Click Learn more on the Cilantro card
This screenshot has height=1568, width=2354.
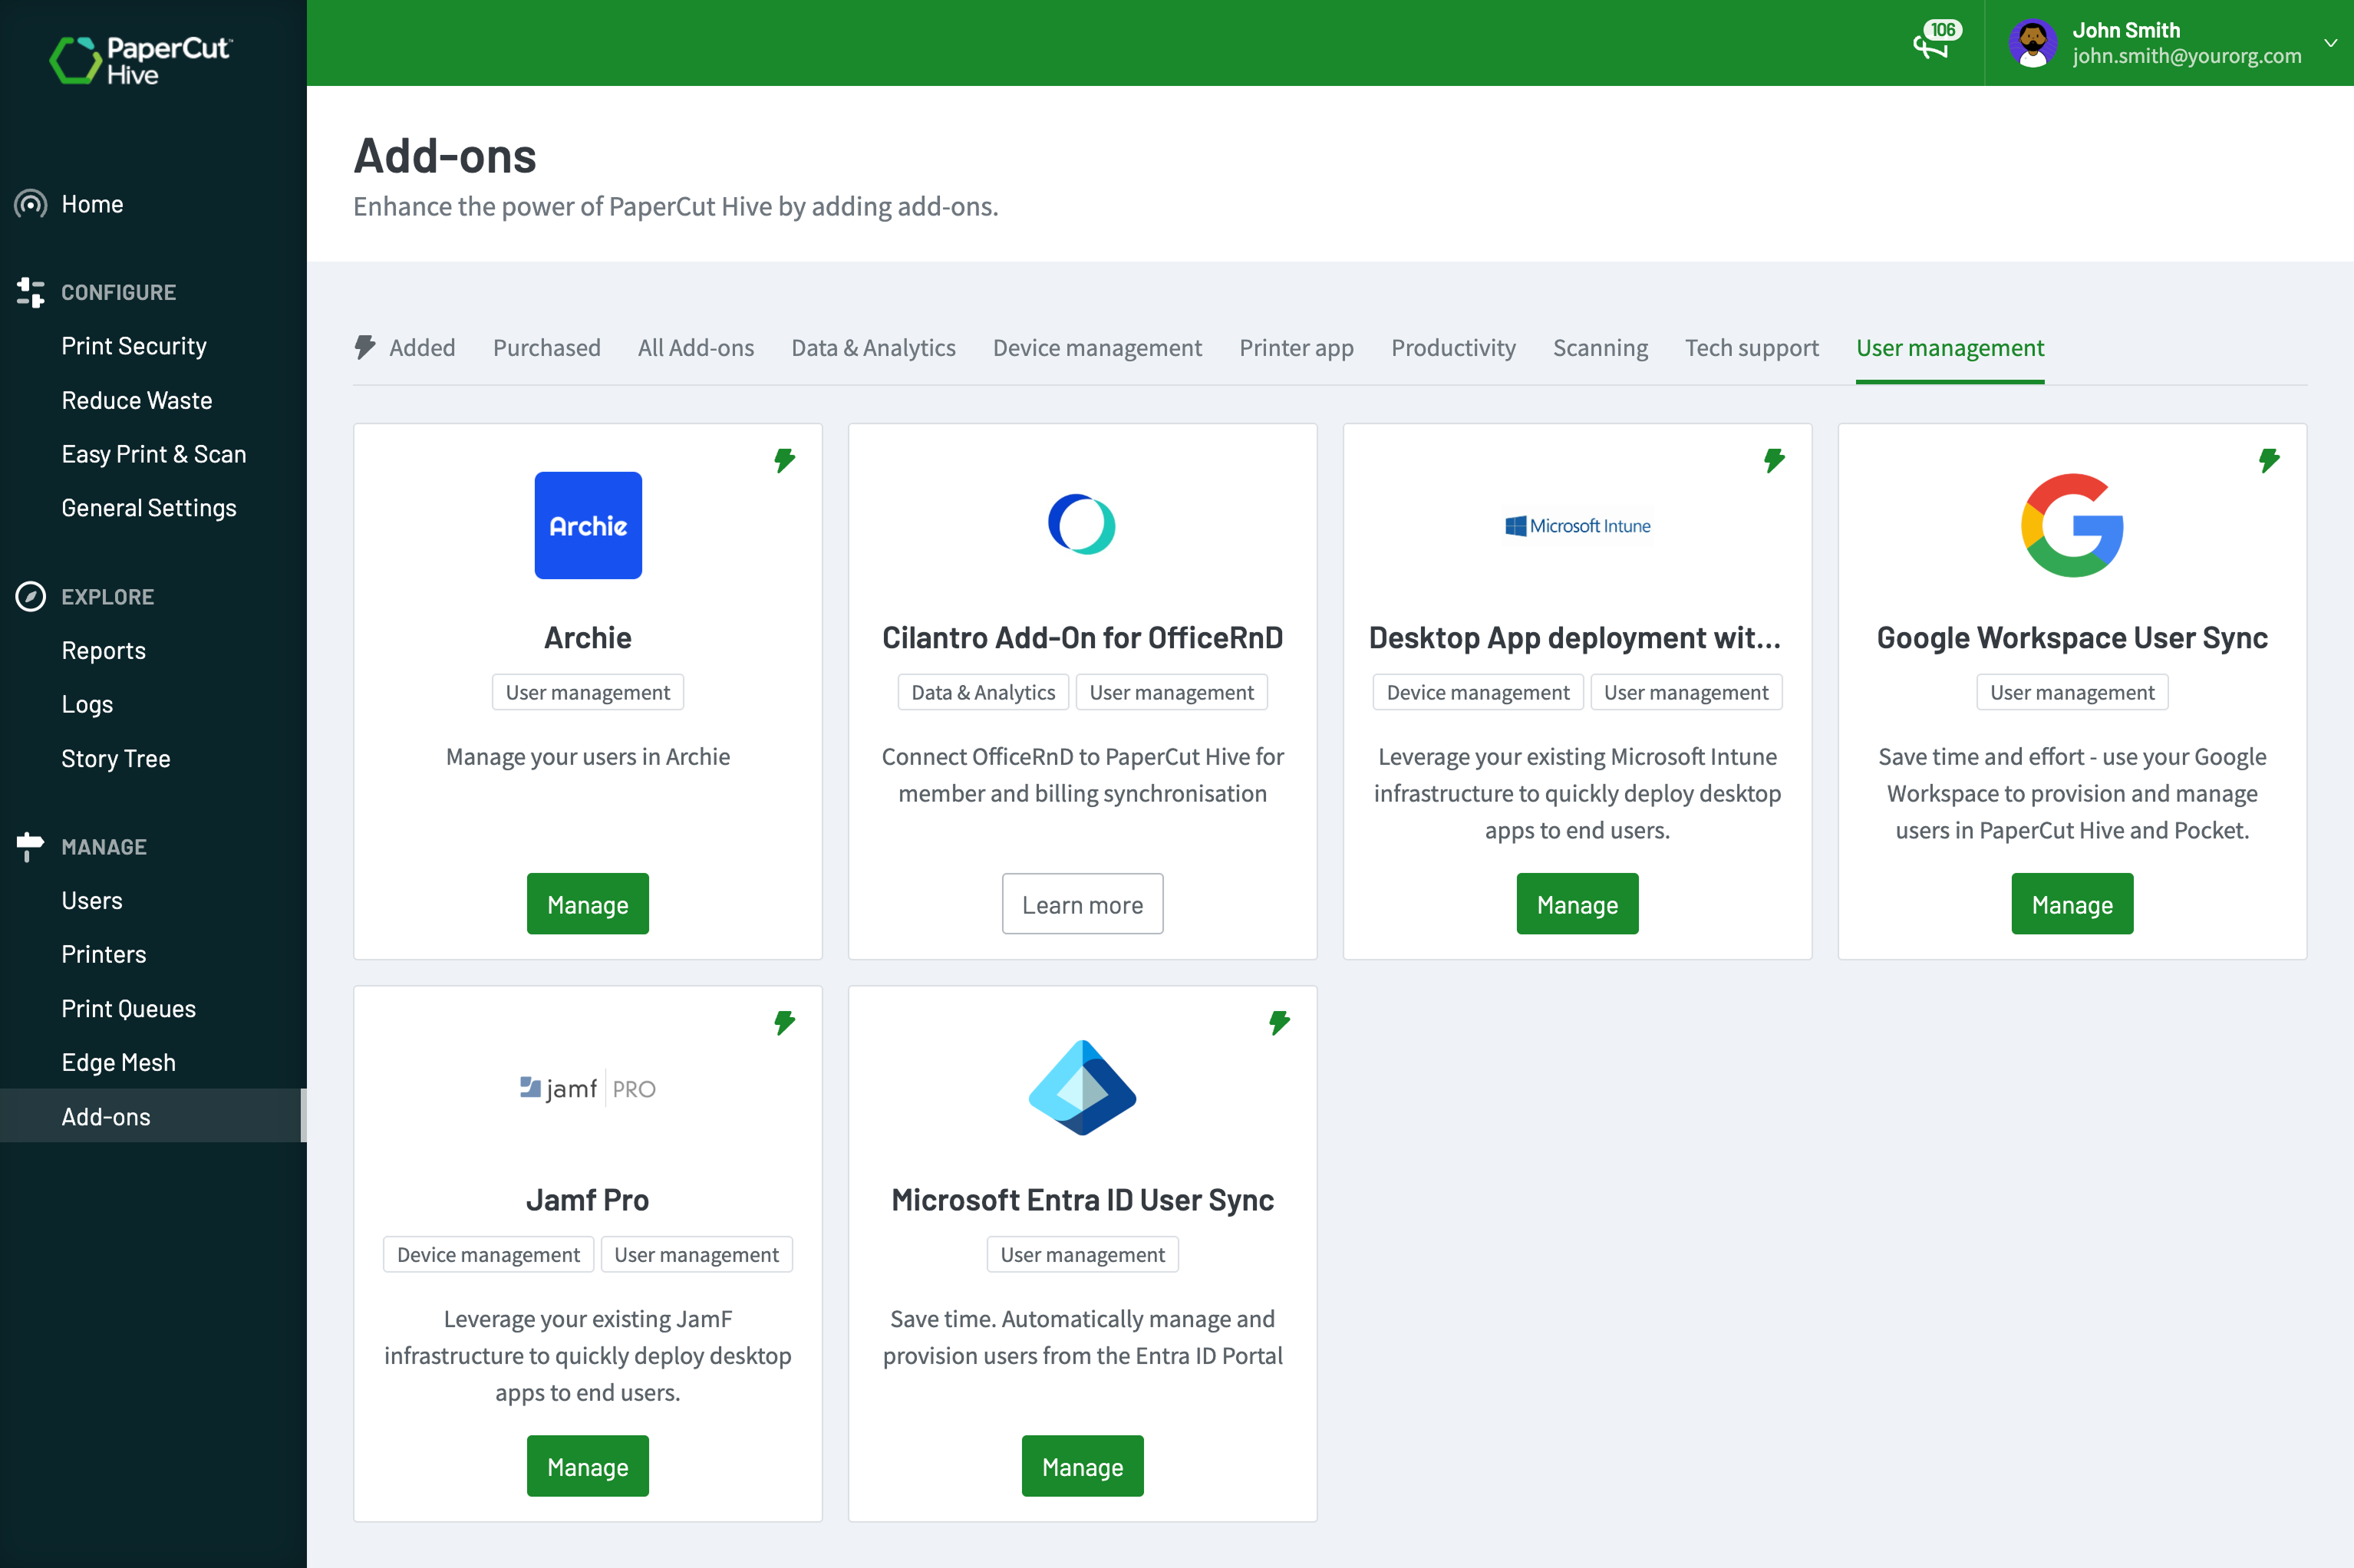(x=1082, y=903)
